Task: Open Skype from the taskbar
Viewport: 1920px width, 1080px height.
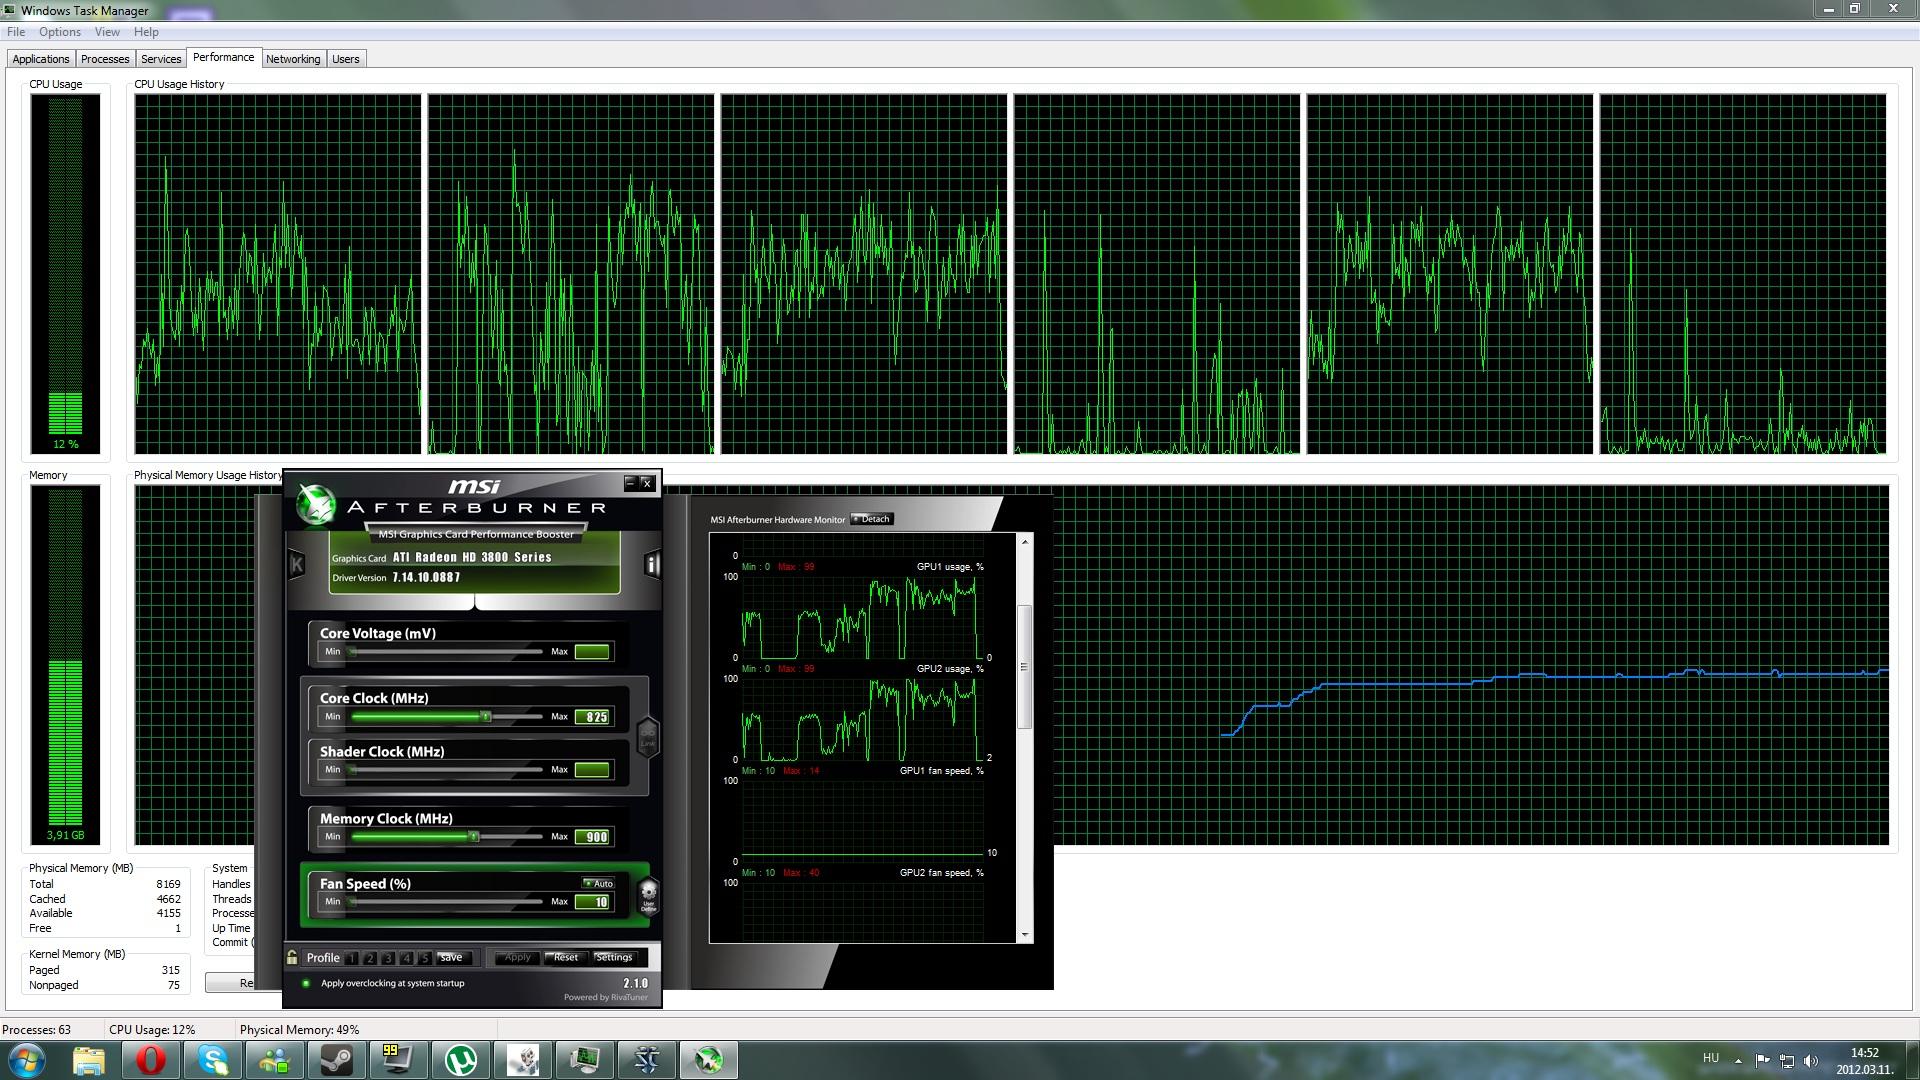Action: (x=213, y=1060)
